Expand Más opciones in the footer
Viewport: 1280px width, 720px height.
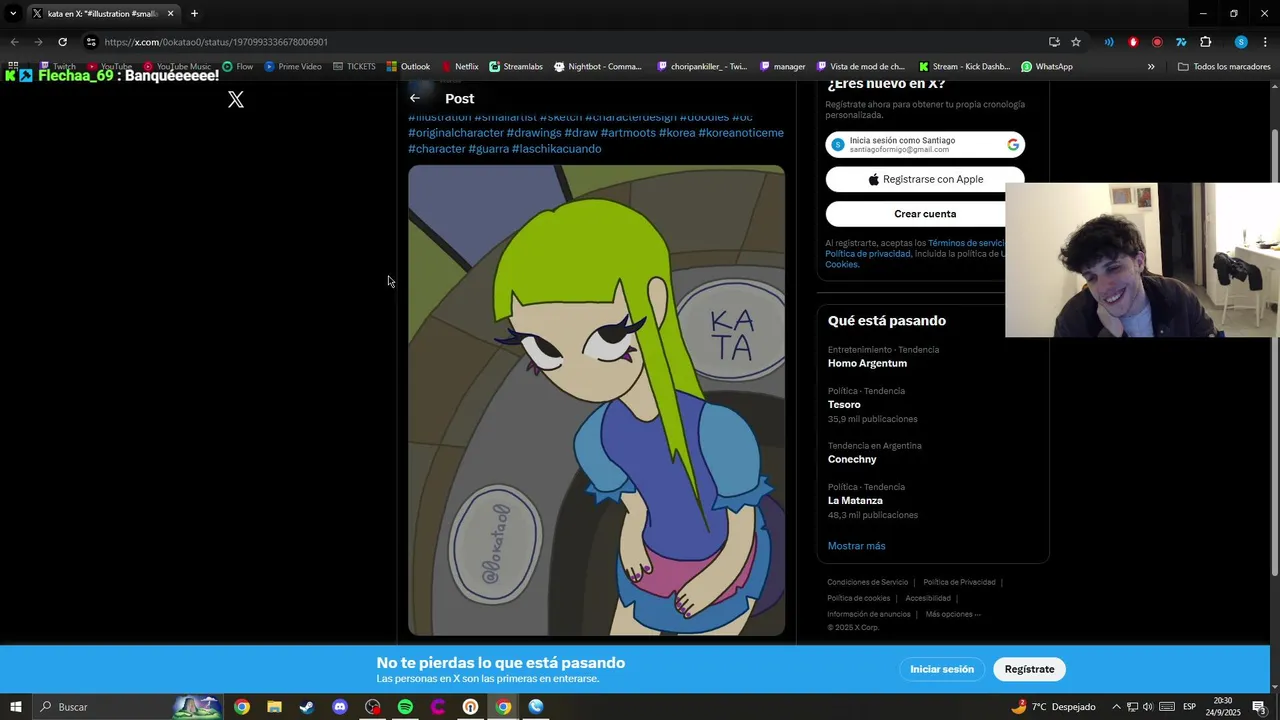[x=953, y=614]
